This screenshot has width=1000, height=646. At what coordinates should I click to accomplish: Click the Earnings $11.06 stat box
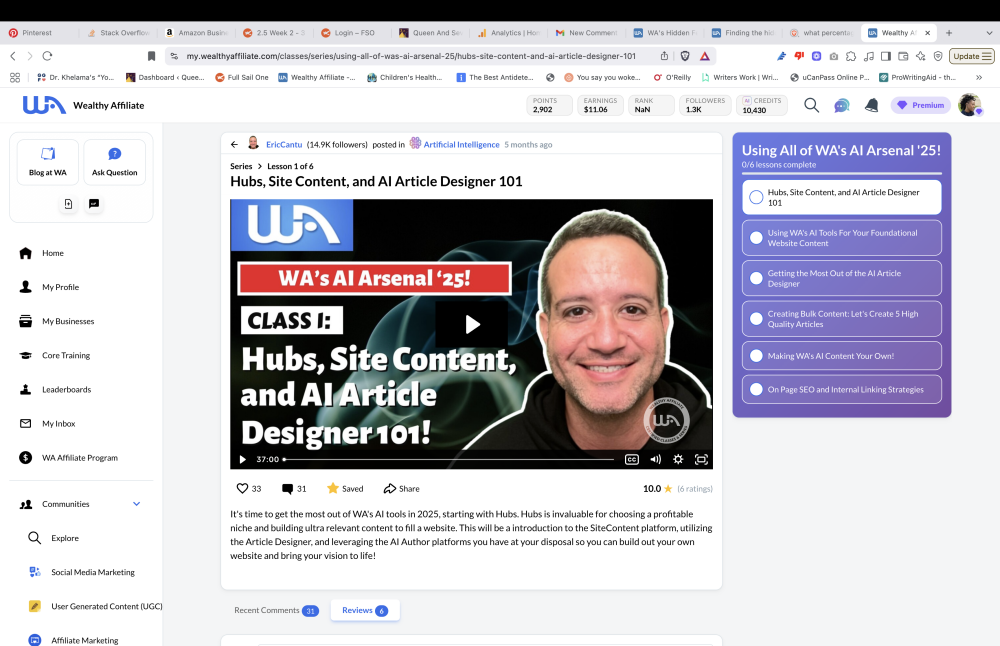(600, 105)
